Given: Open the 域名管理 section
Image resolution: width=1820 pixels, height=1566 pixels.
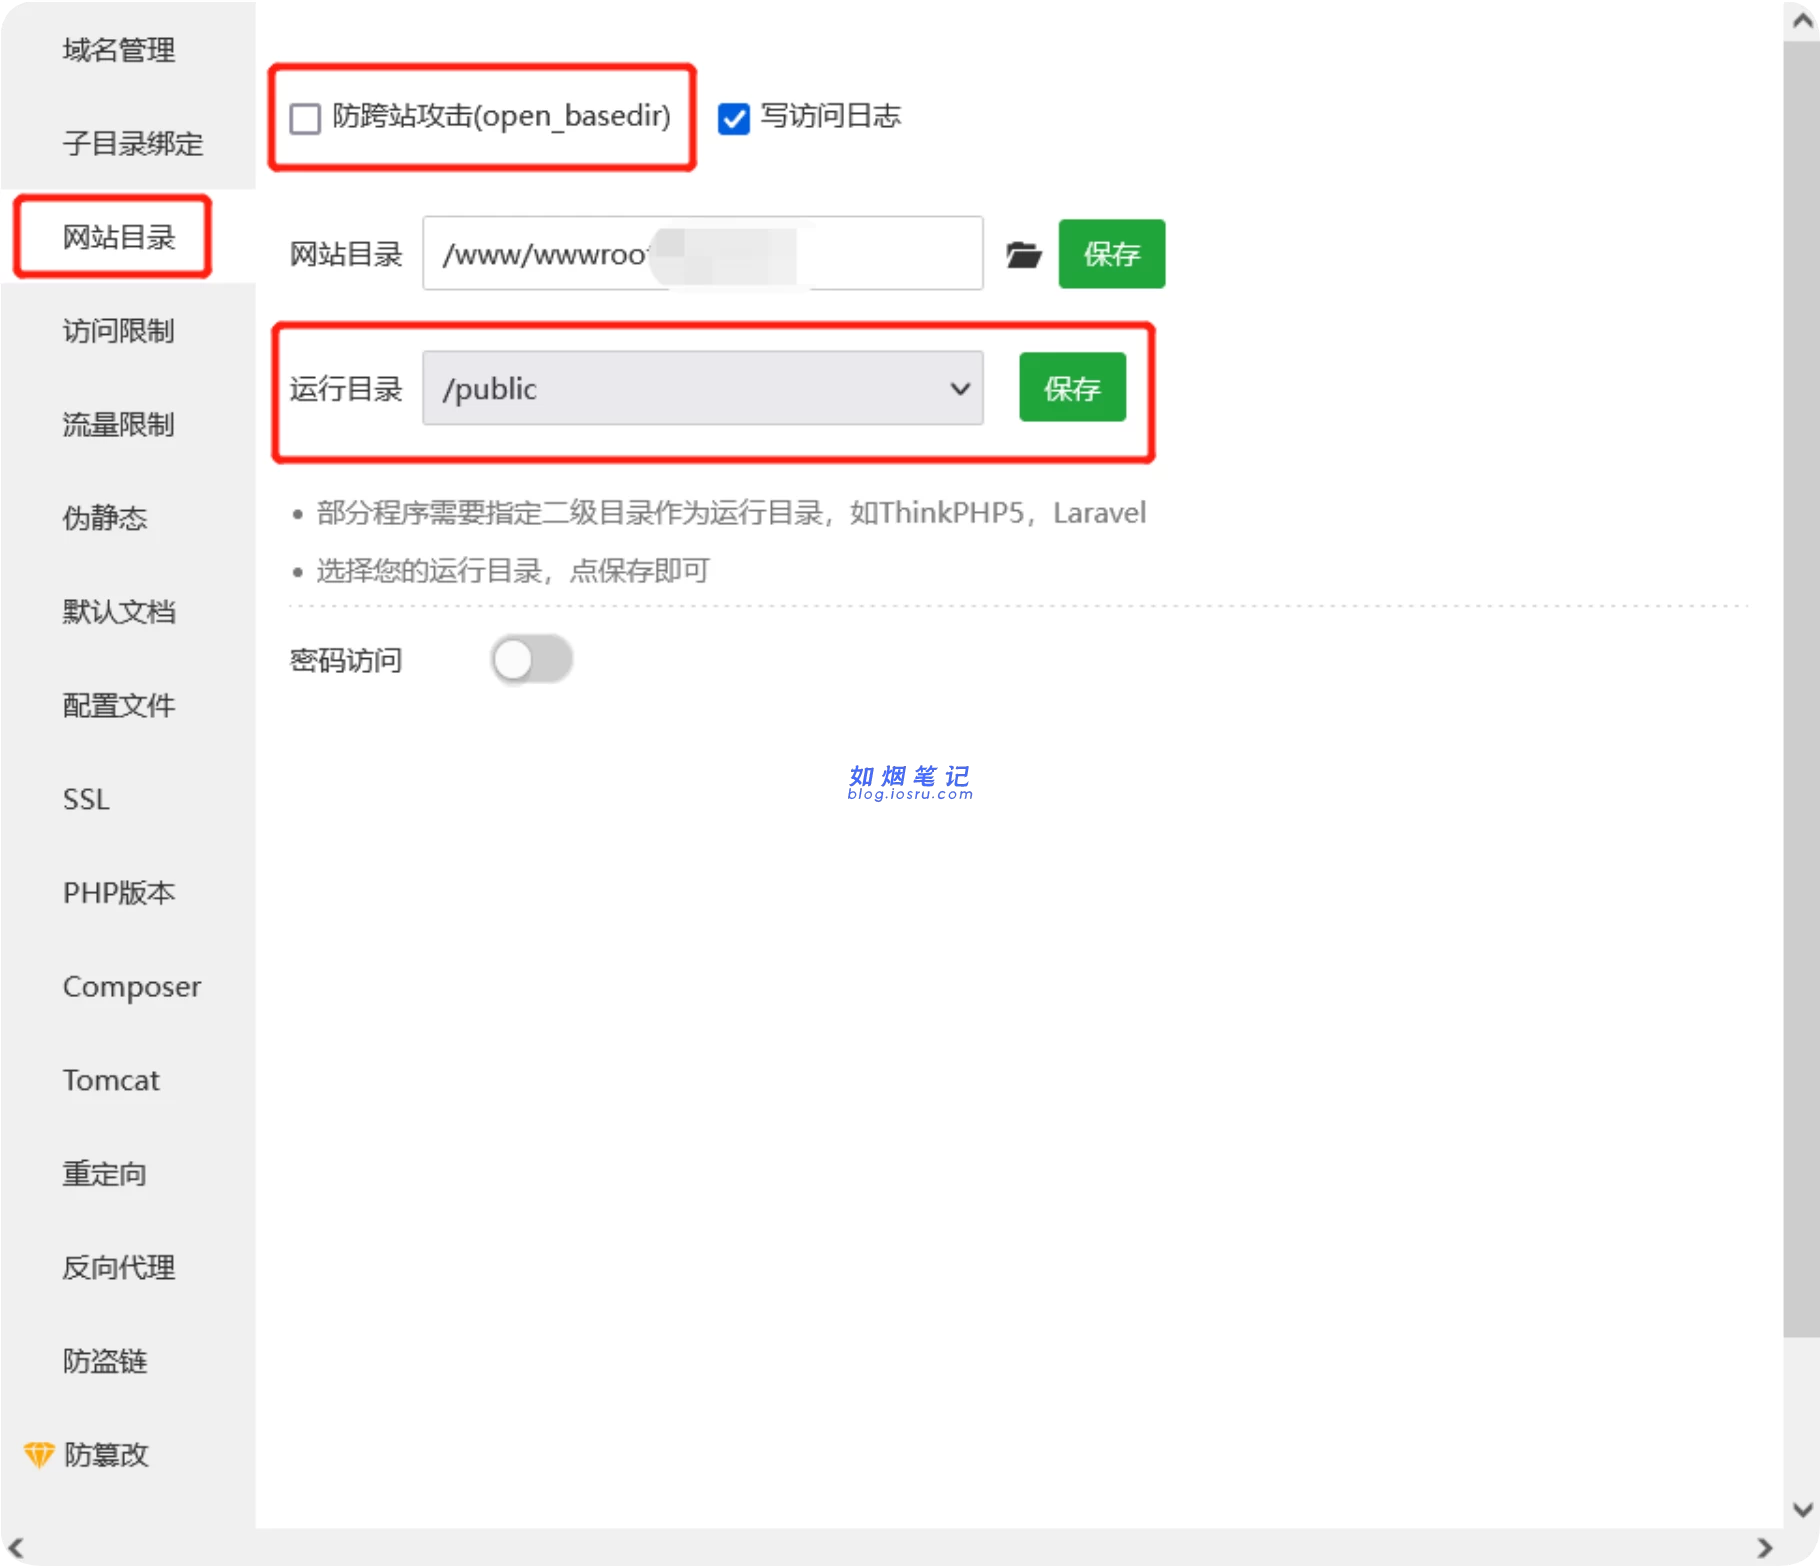Looking at the screenshot, I should [x=119, y=50].
